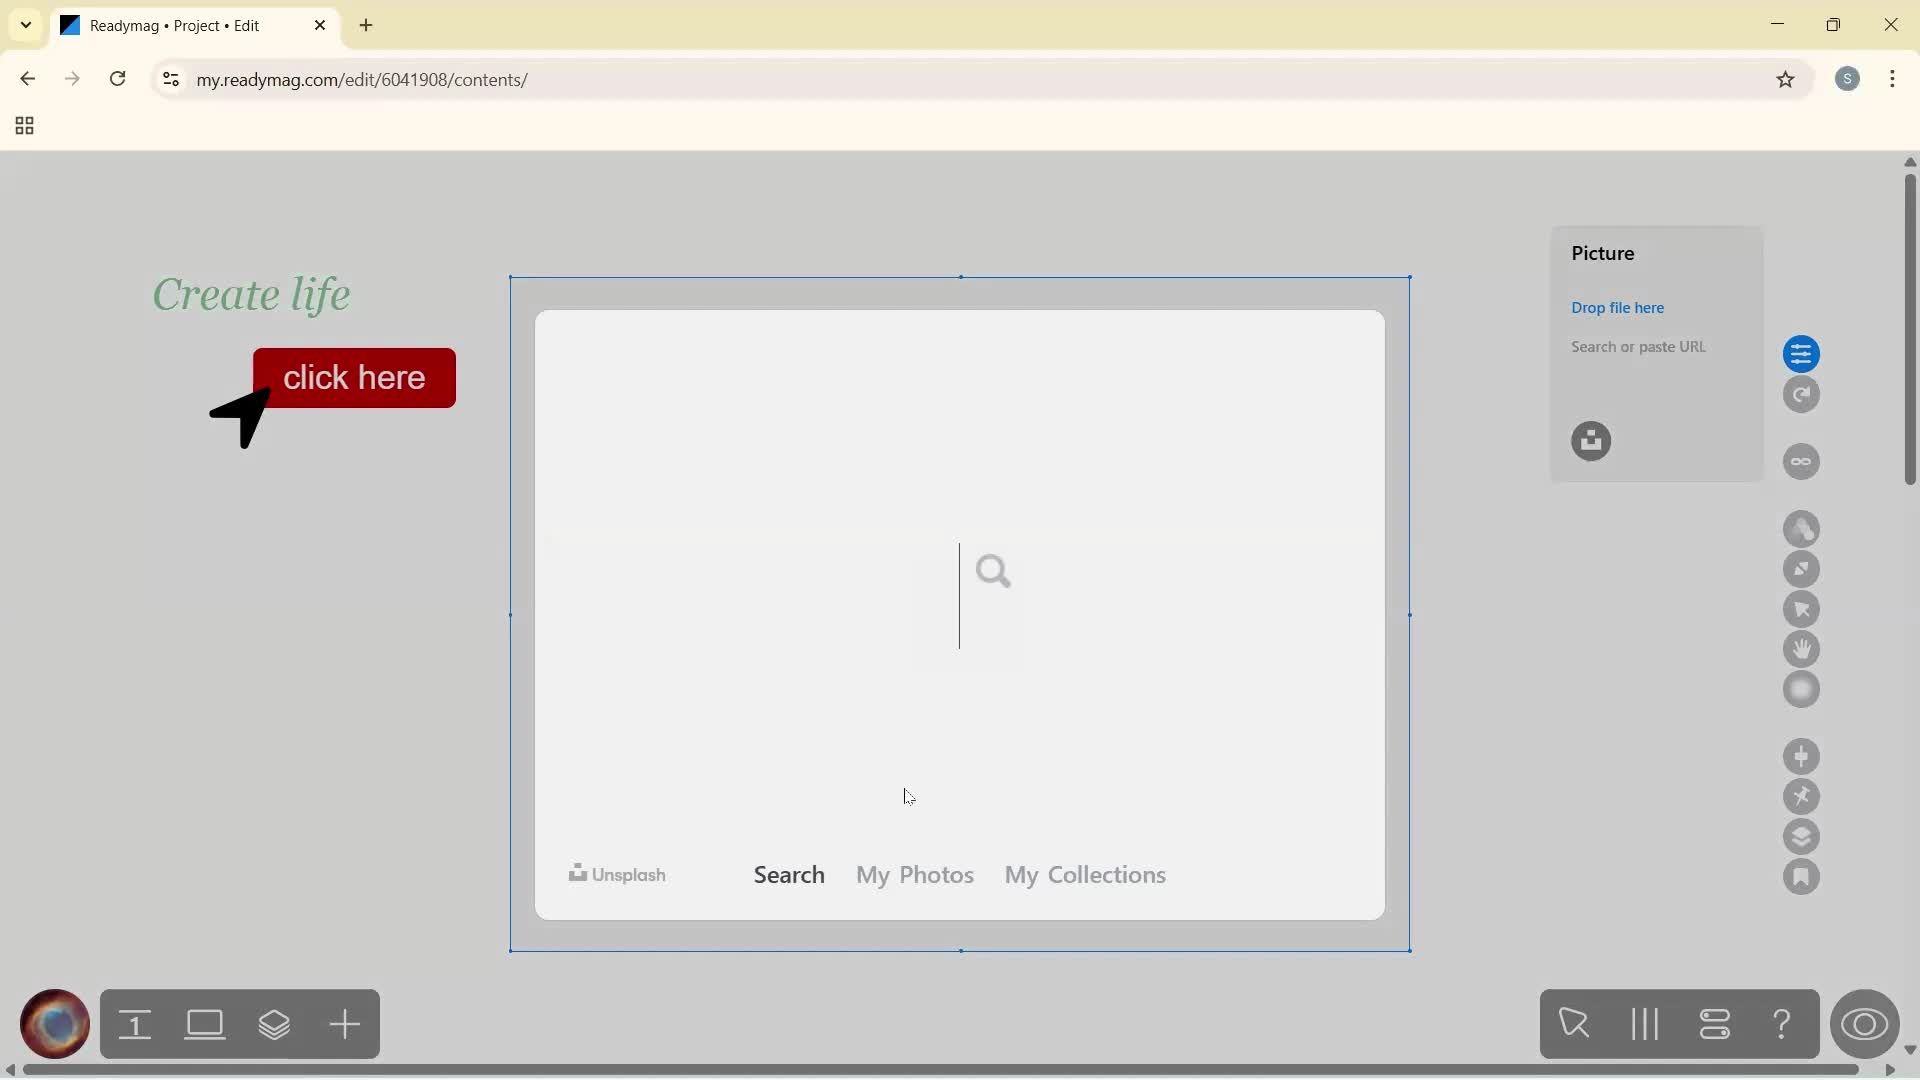Select the arrow cursor tool in bottom-right toolbar
The height and width of the screenshot is (1080, 1920).
pyautogui.click(x=1575, y=1024)
